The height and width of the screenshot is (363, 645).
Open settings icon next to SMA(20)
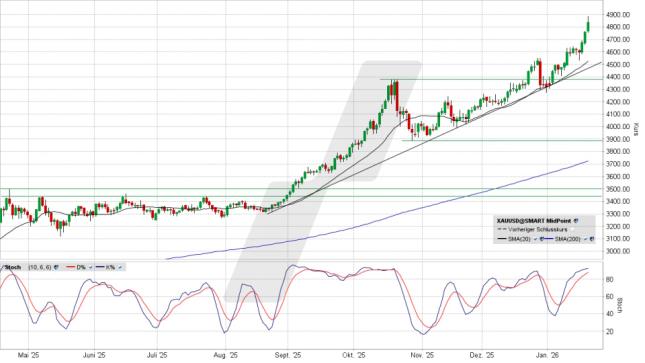[x=542, y=239]
